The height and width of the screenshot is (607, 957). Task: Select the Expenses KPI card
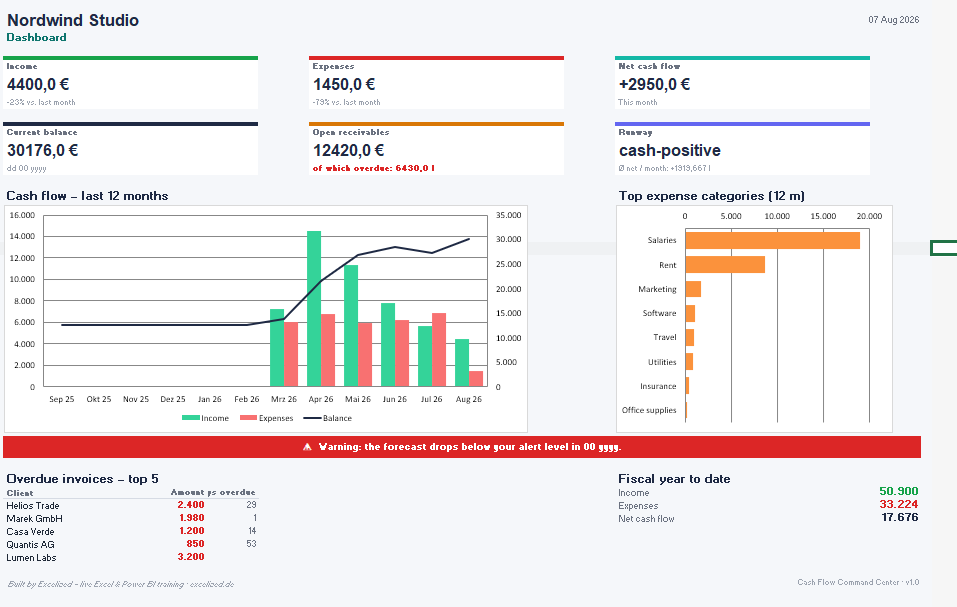[x=436, y=83]
